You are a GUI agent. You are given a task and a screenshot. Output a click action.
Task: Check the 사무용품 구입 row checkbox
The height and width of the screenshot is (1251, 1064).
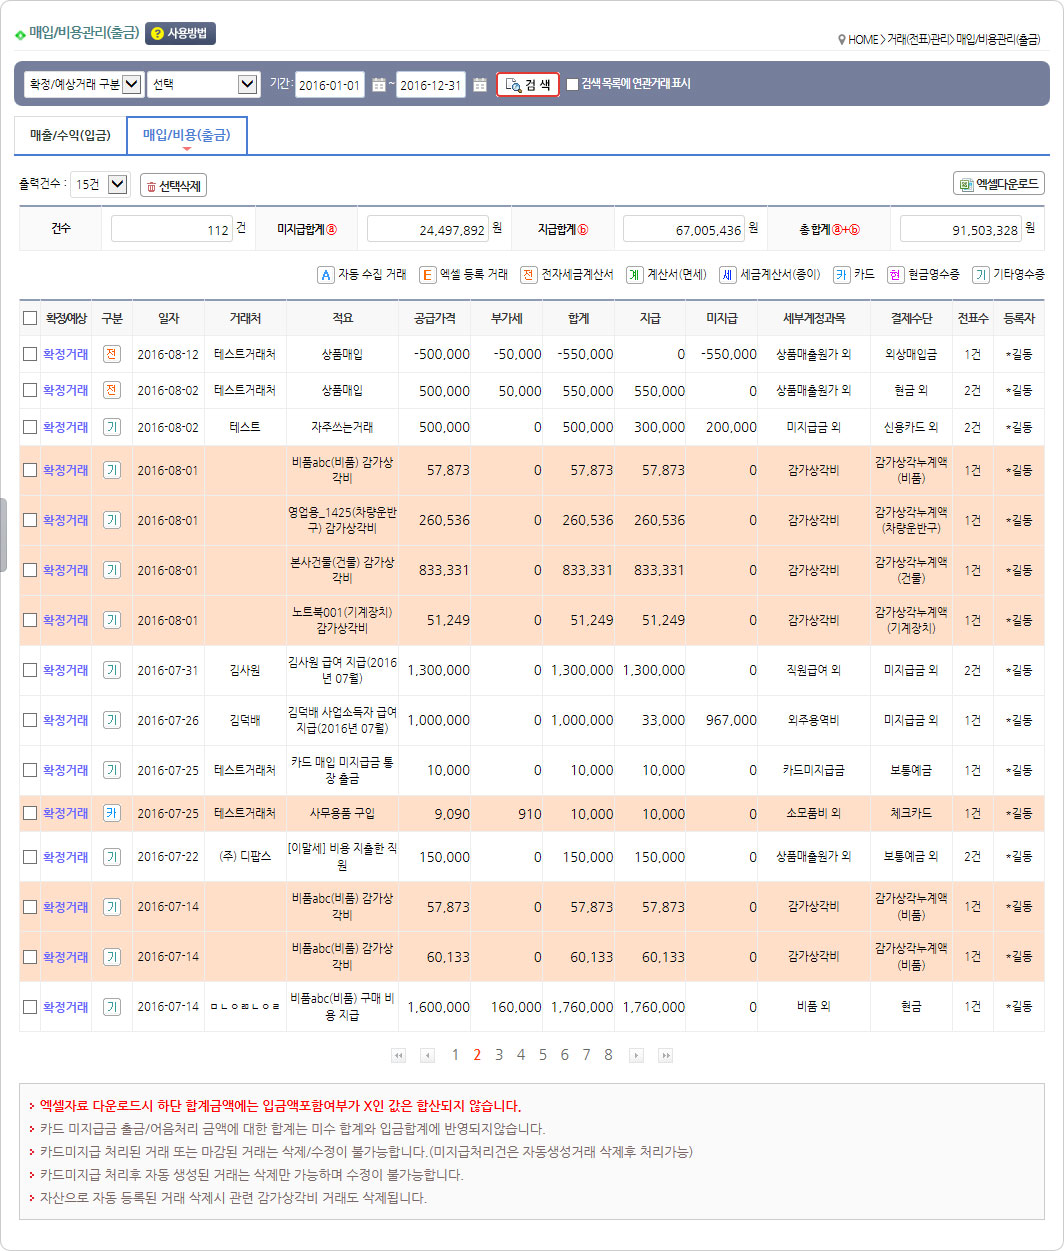pos(30,813)
